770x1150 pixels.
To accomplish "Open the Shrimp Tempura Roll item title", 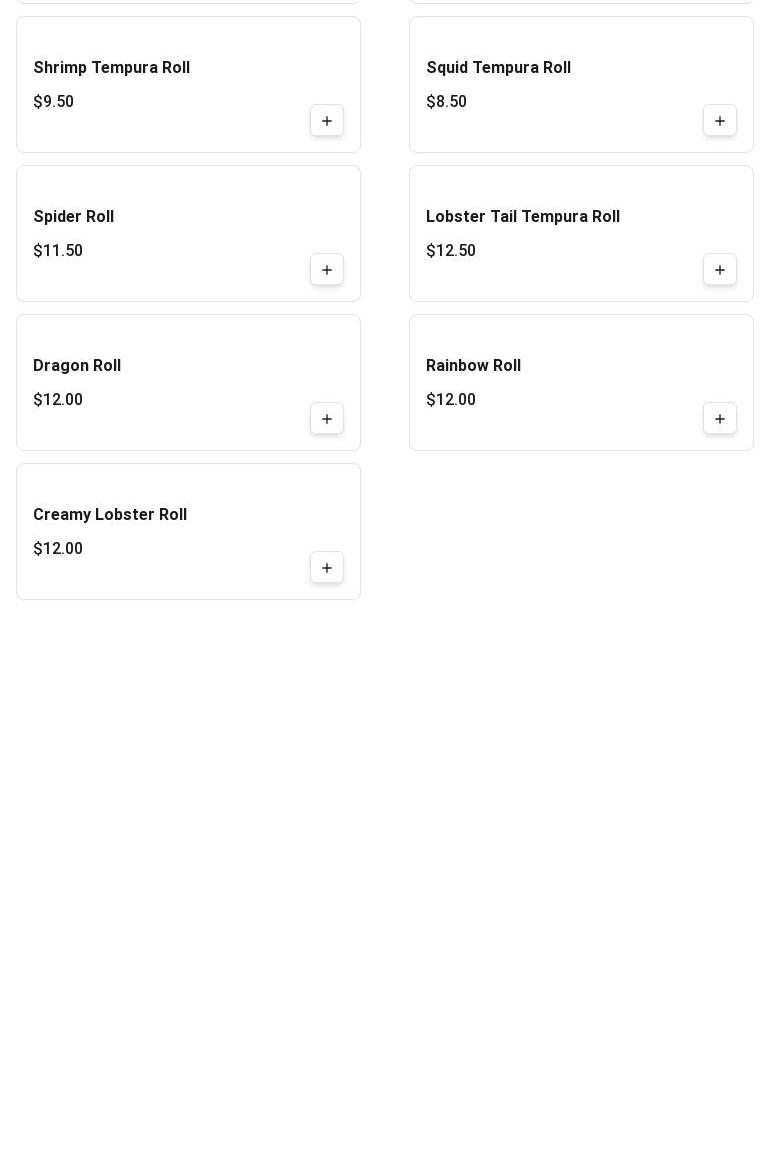I will (111, 67).
